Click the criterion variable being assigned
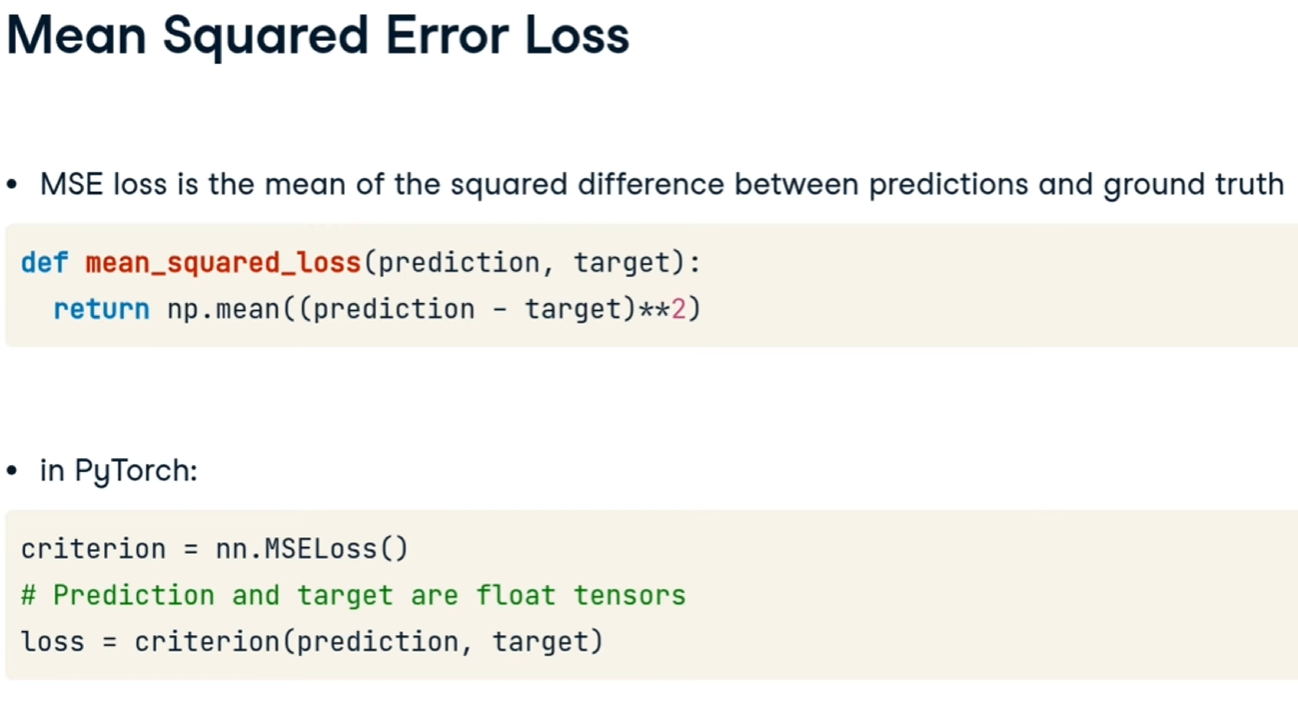Viewport: 1298px width, 705px height. click(x=93, y=549)
